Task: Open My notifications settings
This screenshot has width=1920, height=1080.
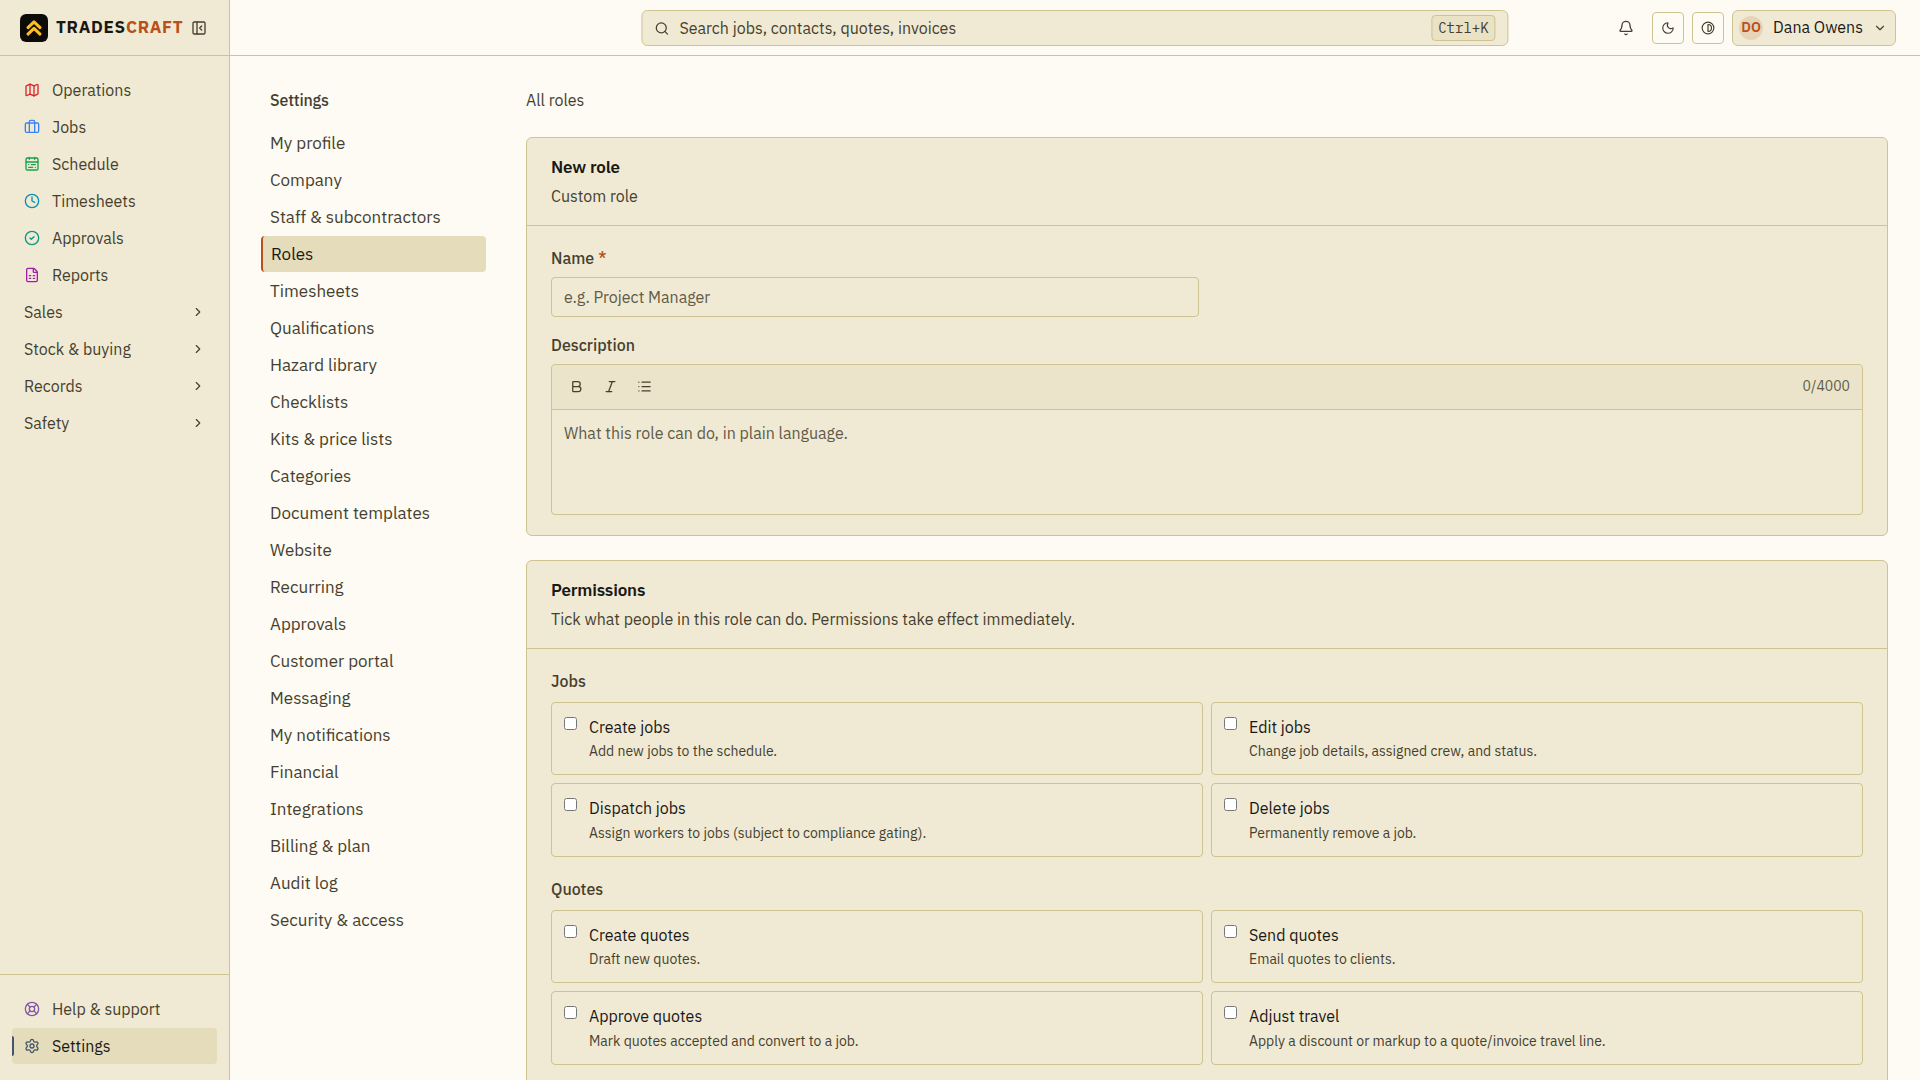Action: pyautogui.click(x=373, y=735)
